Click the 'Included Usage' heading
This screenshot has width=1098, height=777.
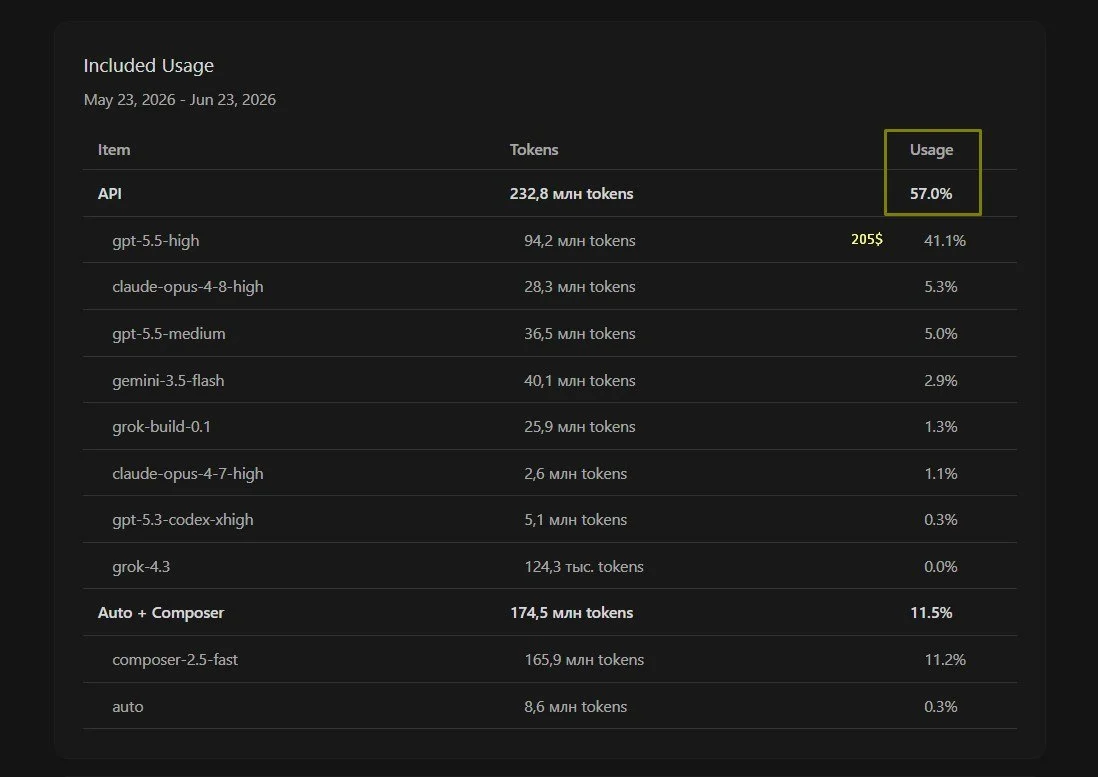click(148, 66)
